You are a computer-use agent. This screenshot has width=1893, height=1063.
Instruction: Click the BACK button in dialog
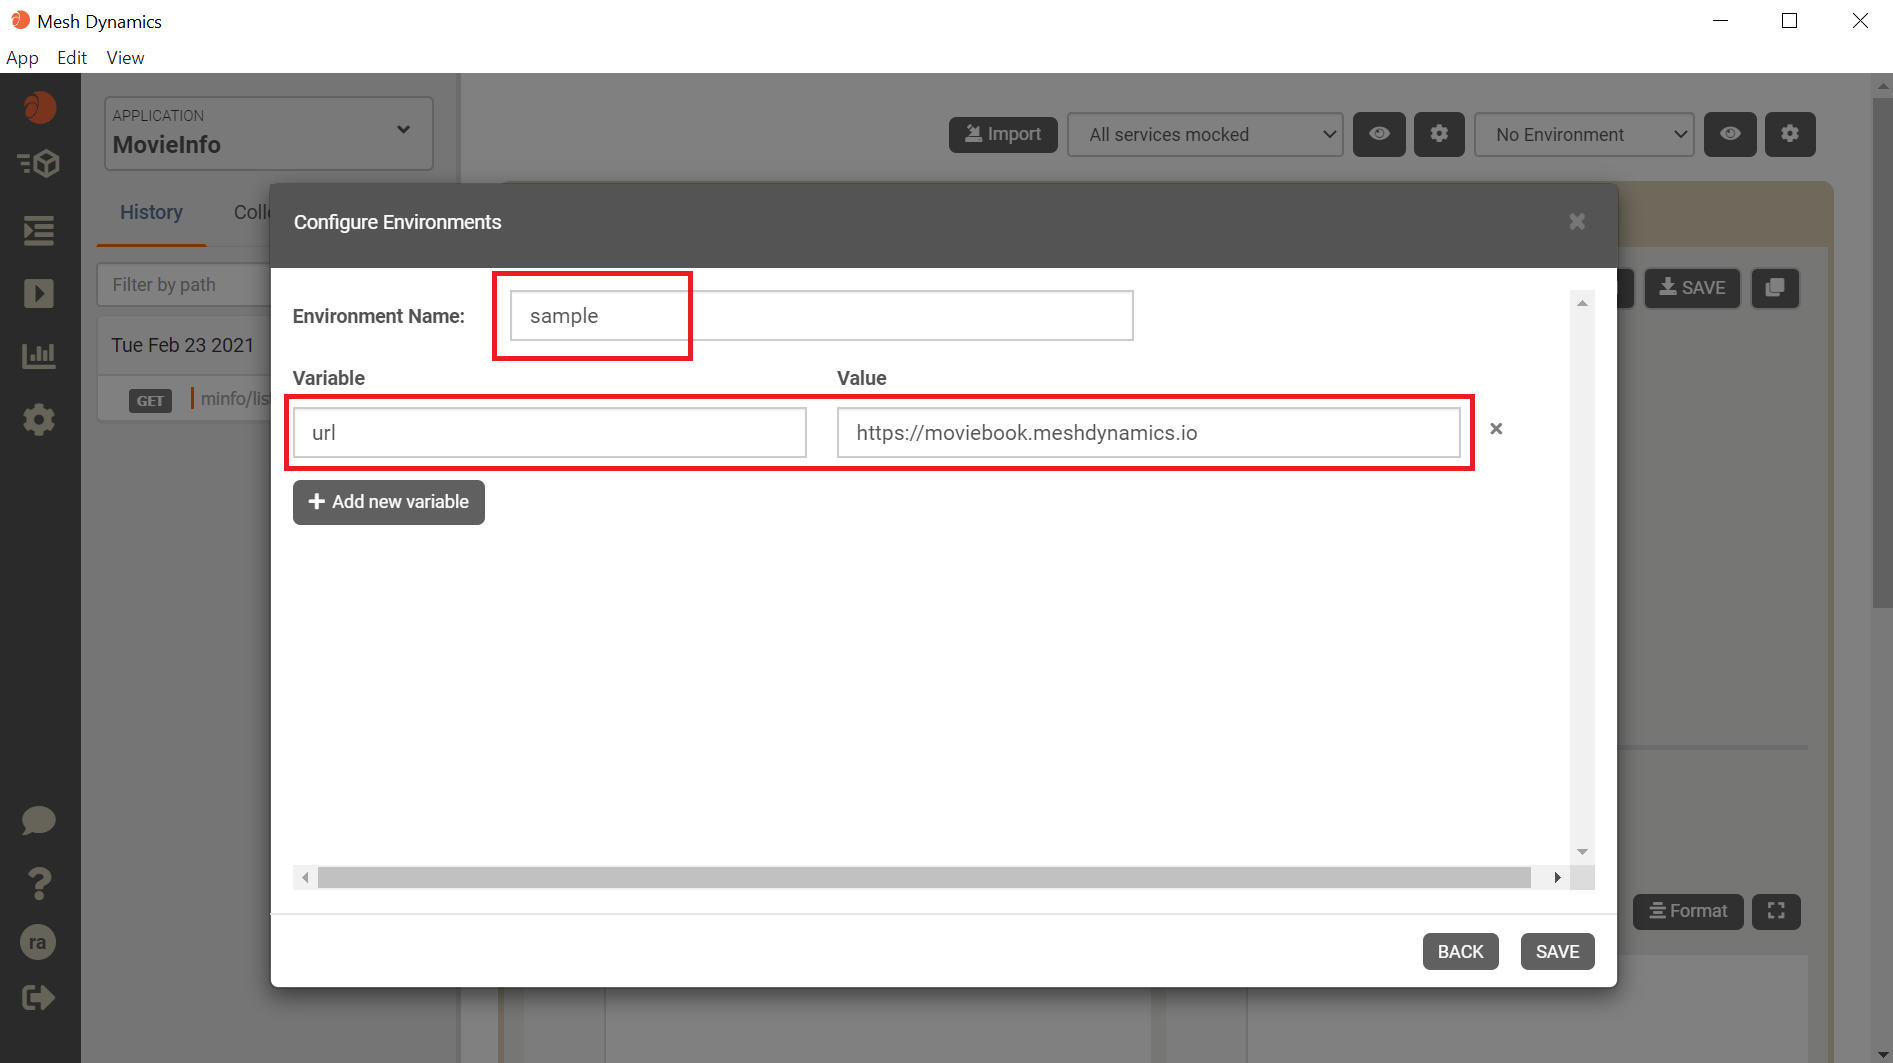point(1460,952)
